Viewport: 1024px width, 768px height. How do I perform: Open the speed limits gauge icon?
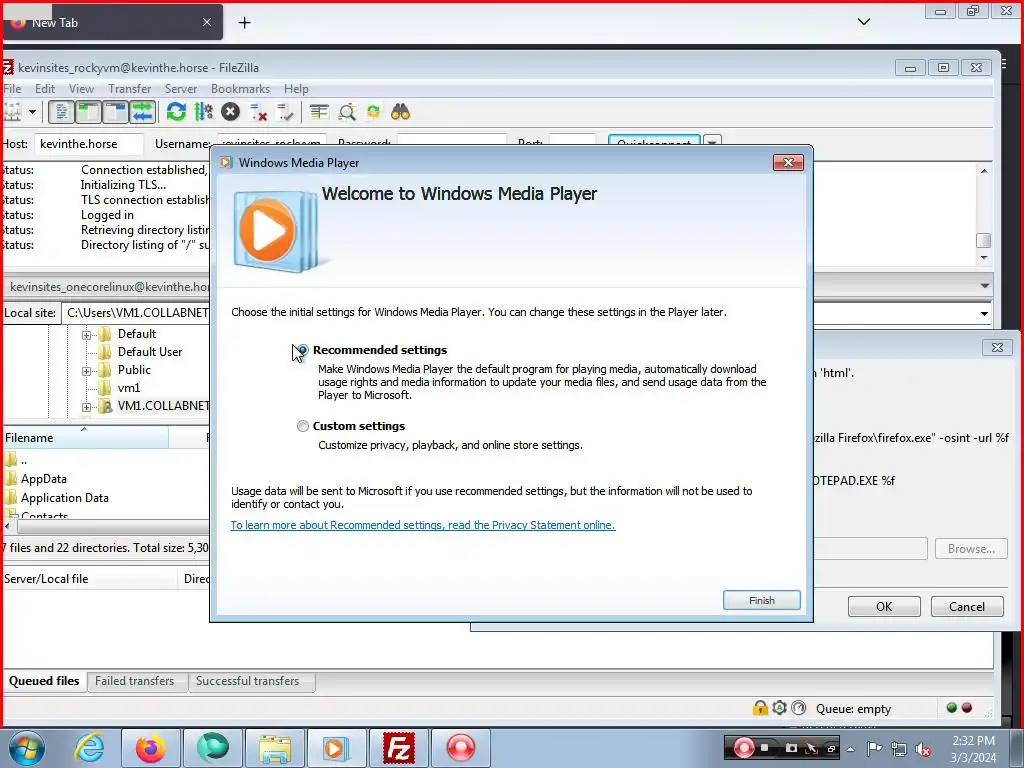click(x=799, y=708)
